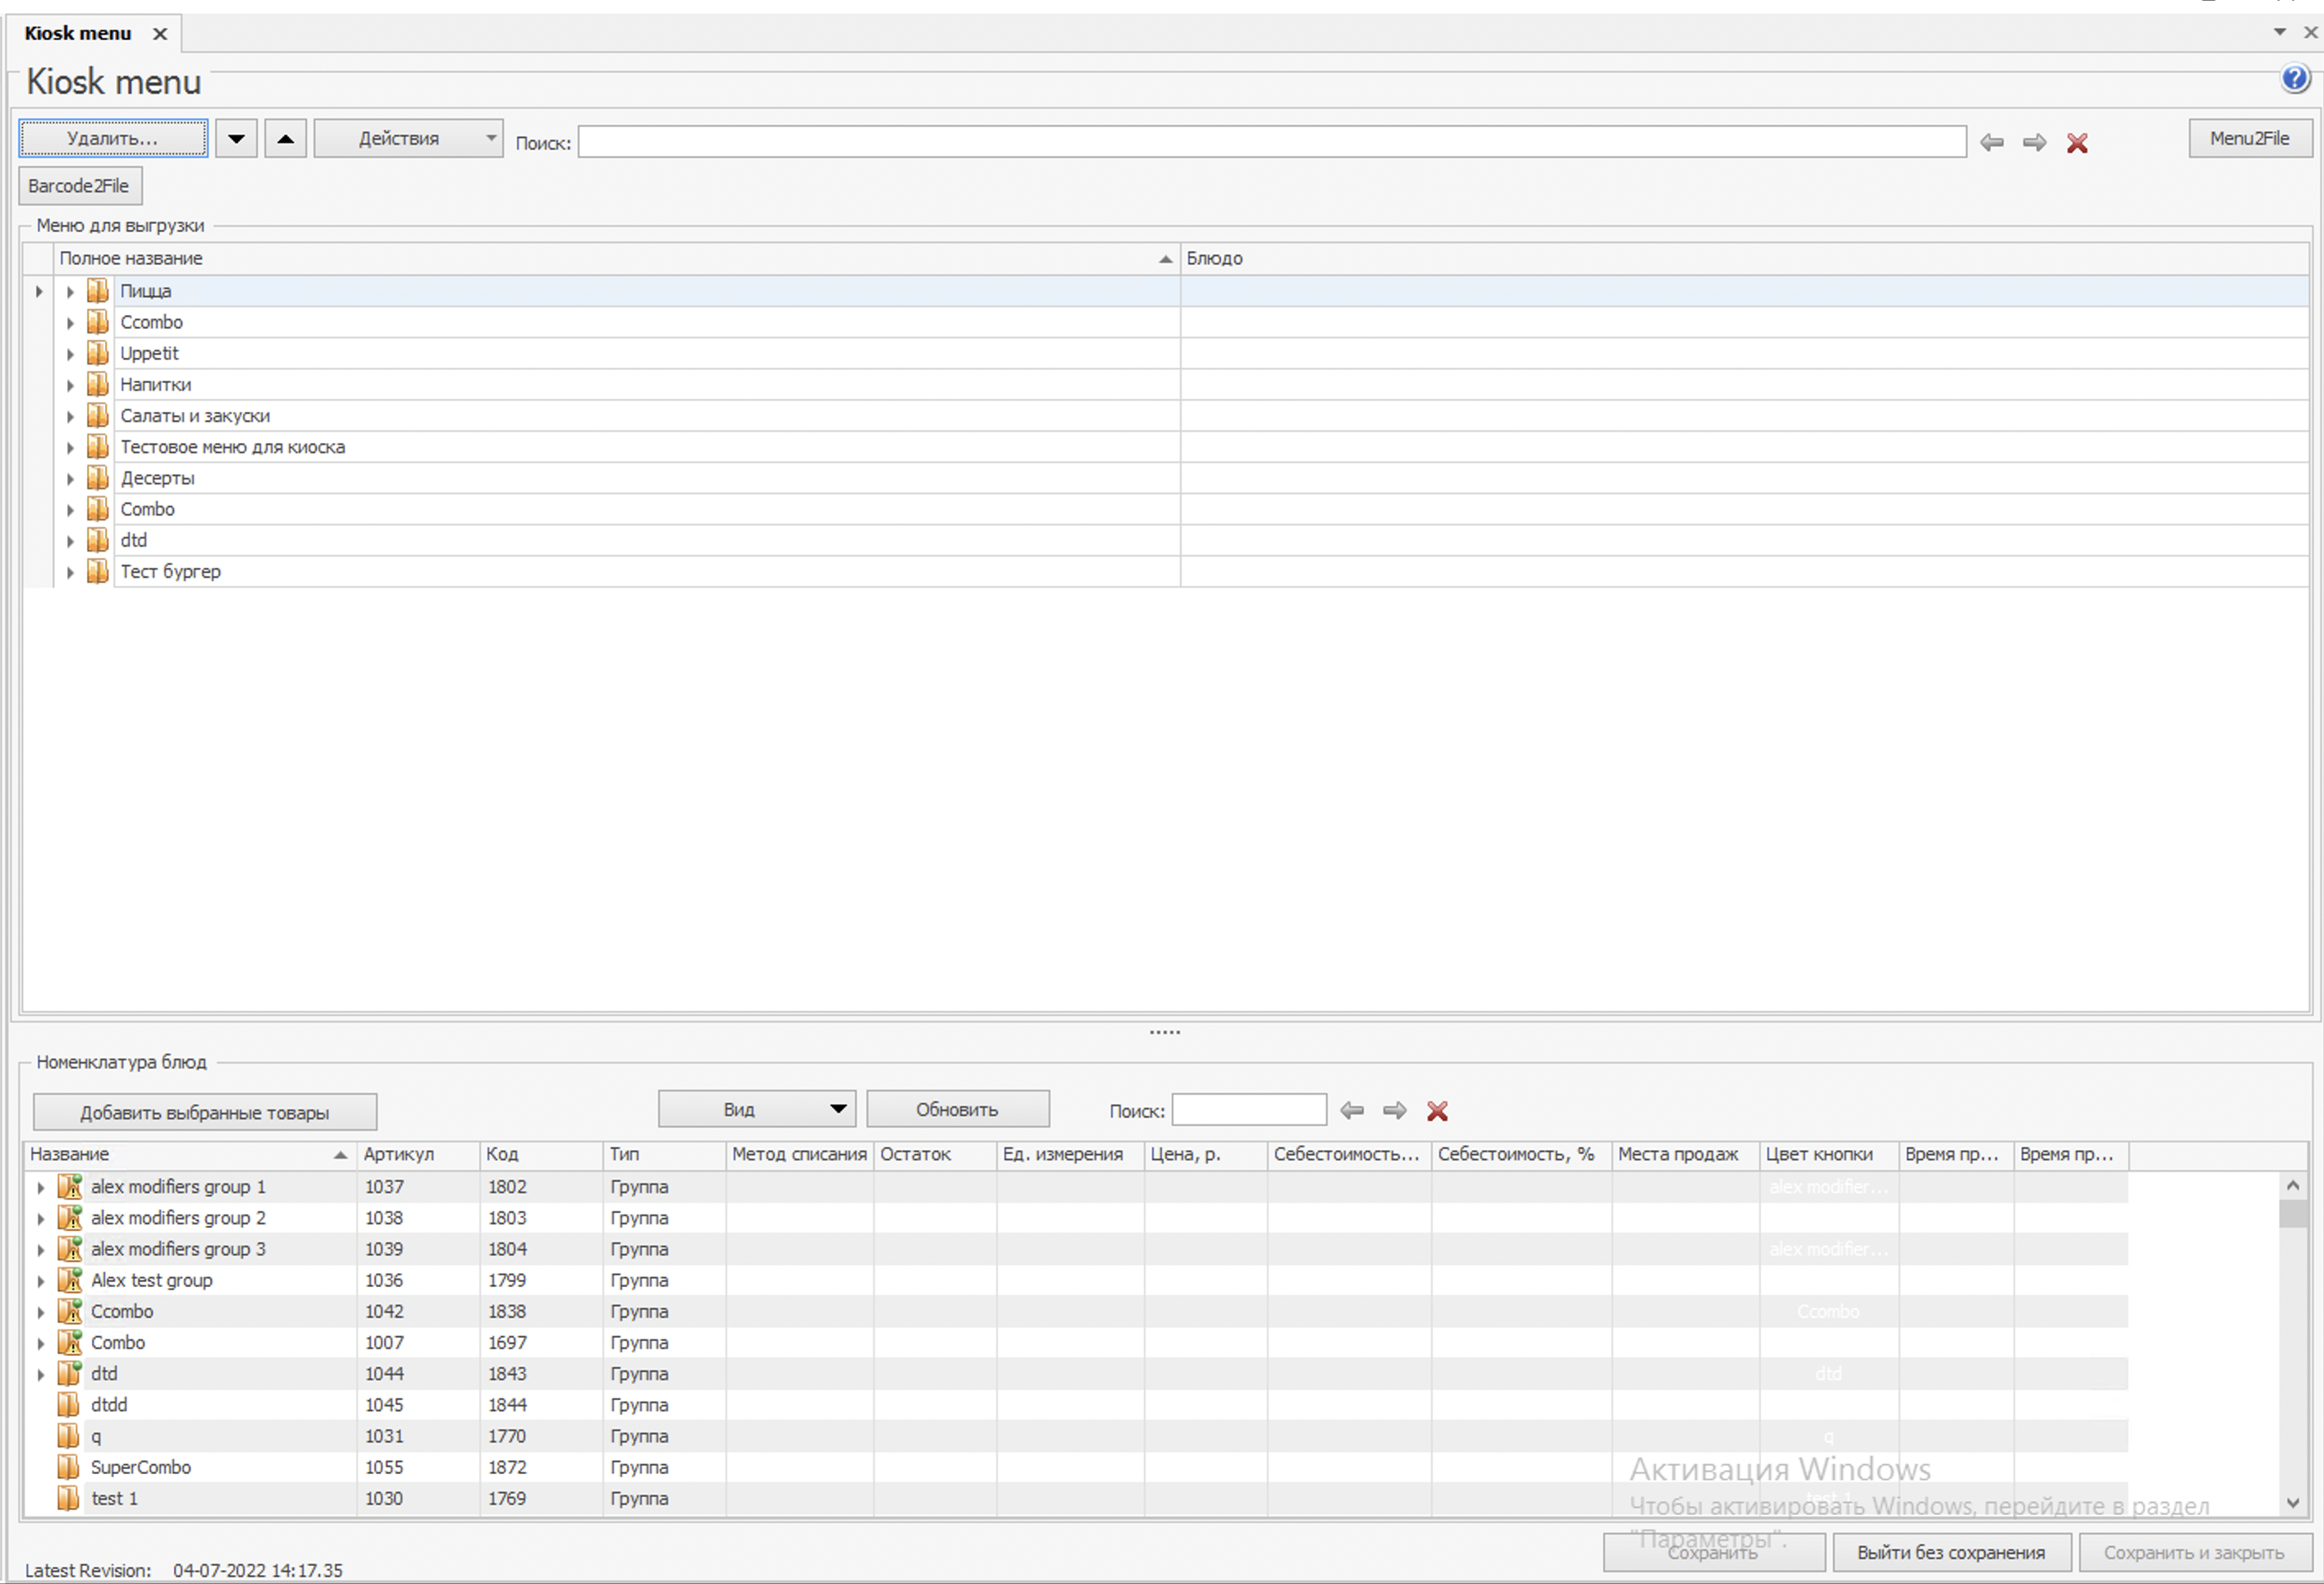Click the group icon of alex modifiers group 1
This screenshot has height=1584, width=2324.
tap(69, 1186)
